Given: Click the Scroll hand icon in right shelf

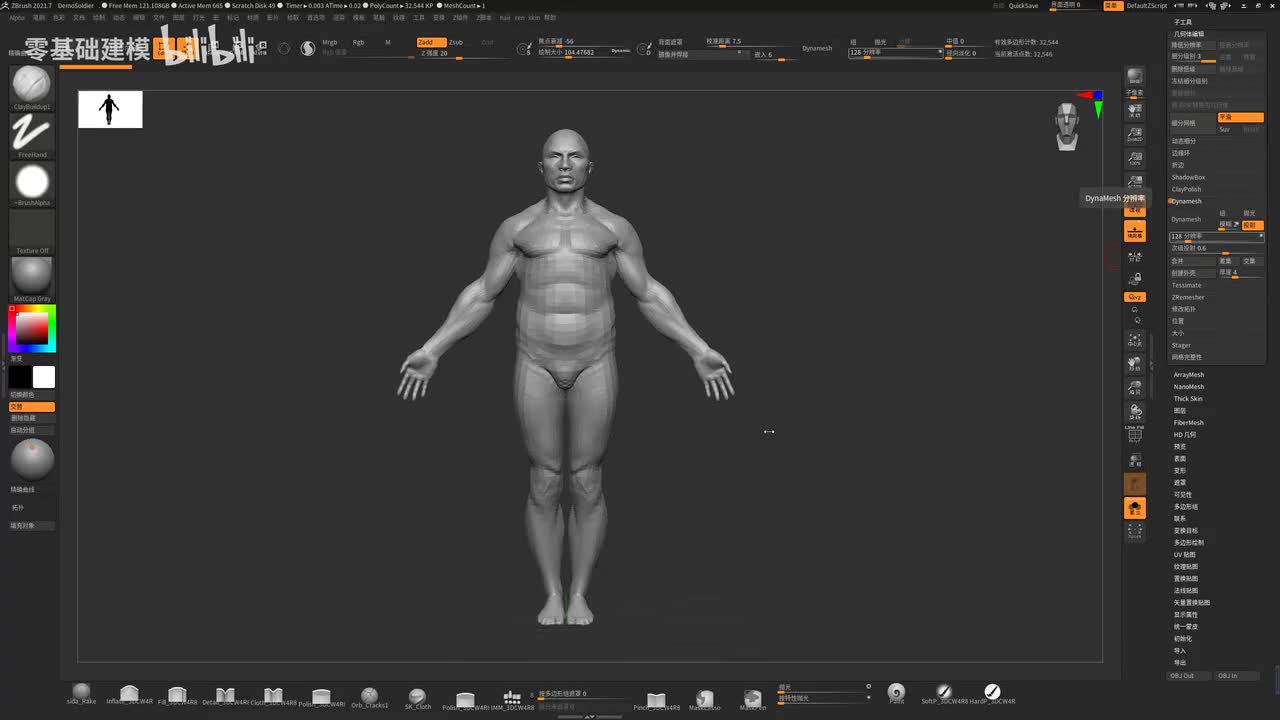Looking at the screenshot, I should click(x=1135, y=110).
